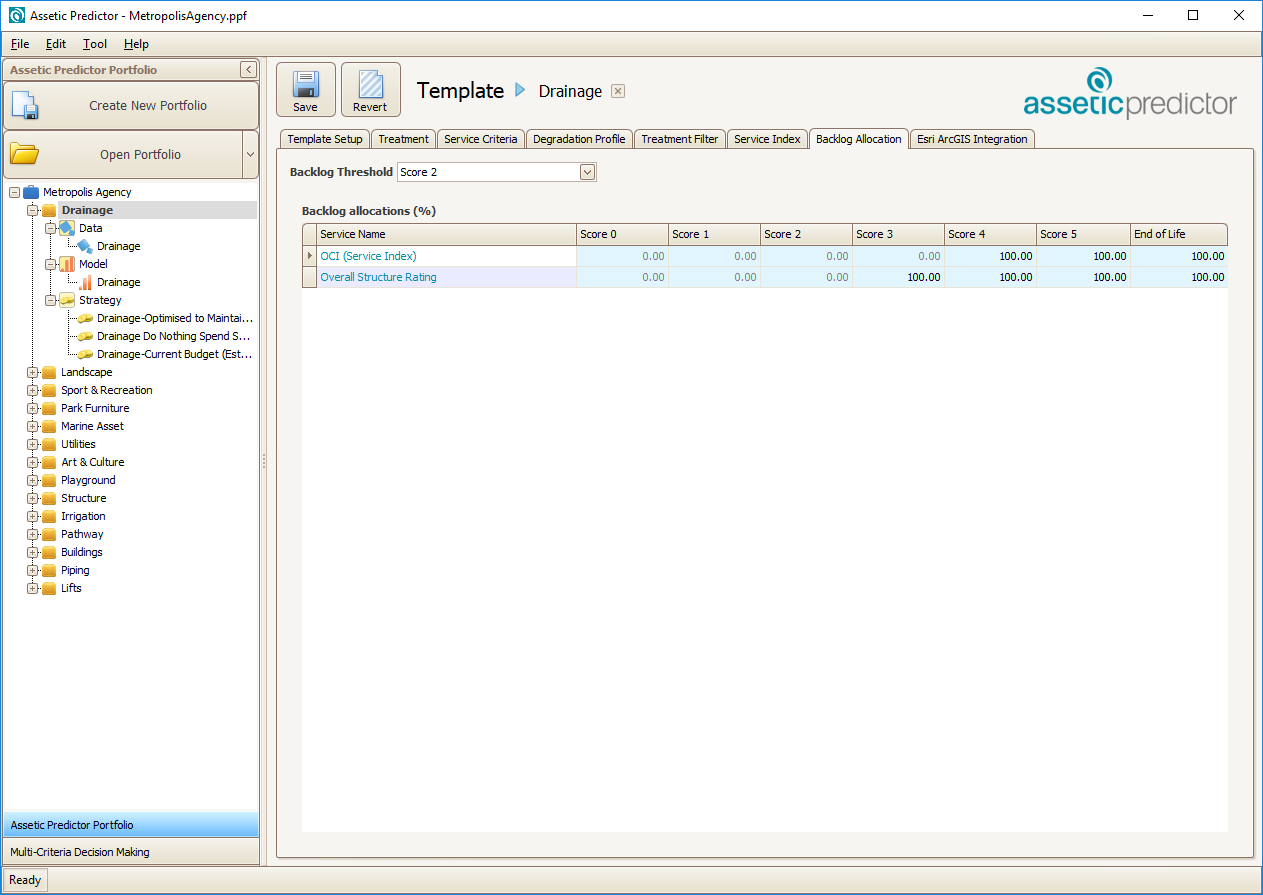Collapse the Strategy tree node
The width and height of the screenshot is (1263, 895).
click(51, 300)
